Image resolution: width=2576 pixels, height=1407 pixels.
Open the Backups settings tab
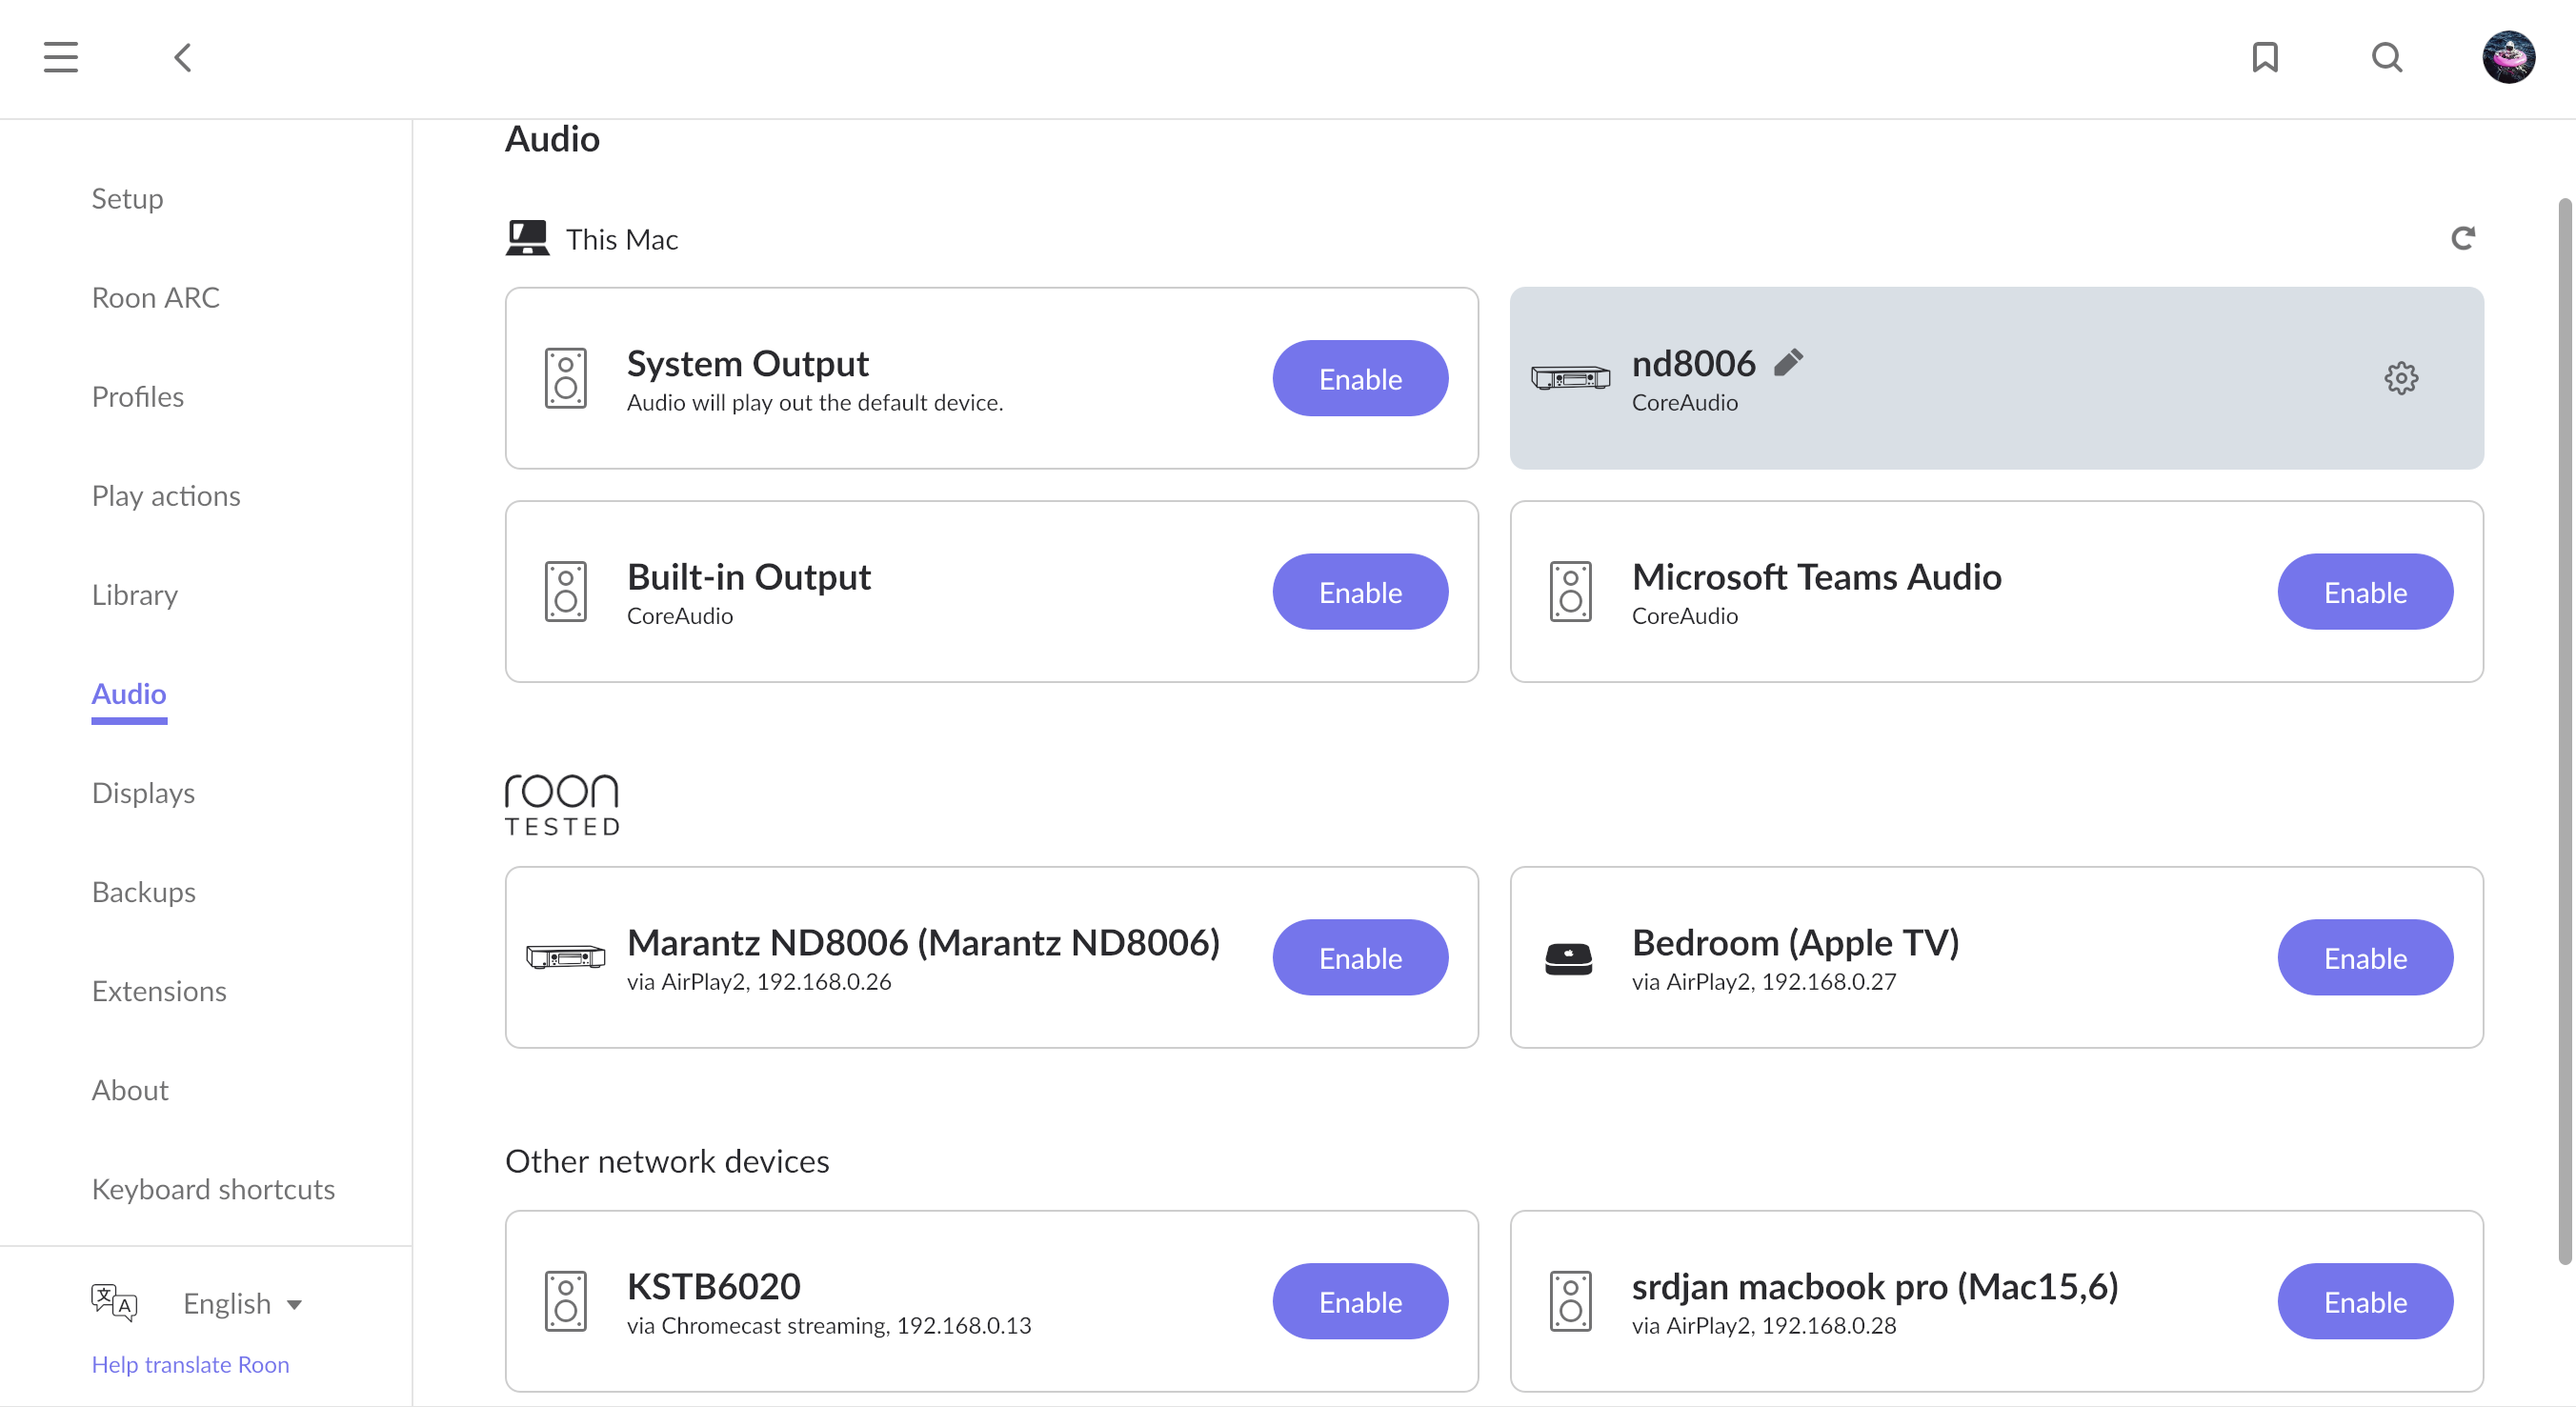click(x=144, y=891)
